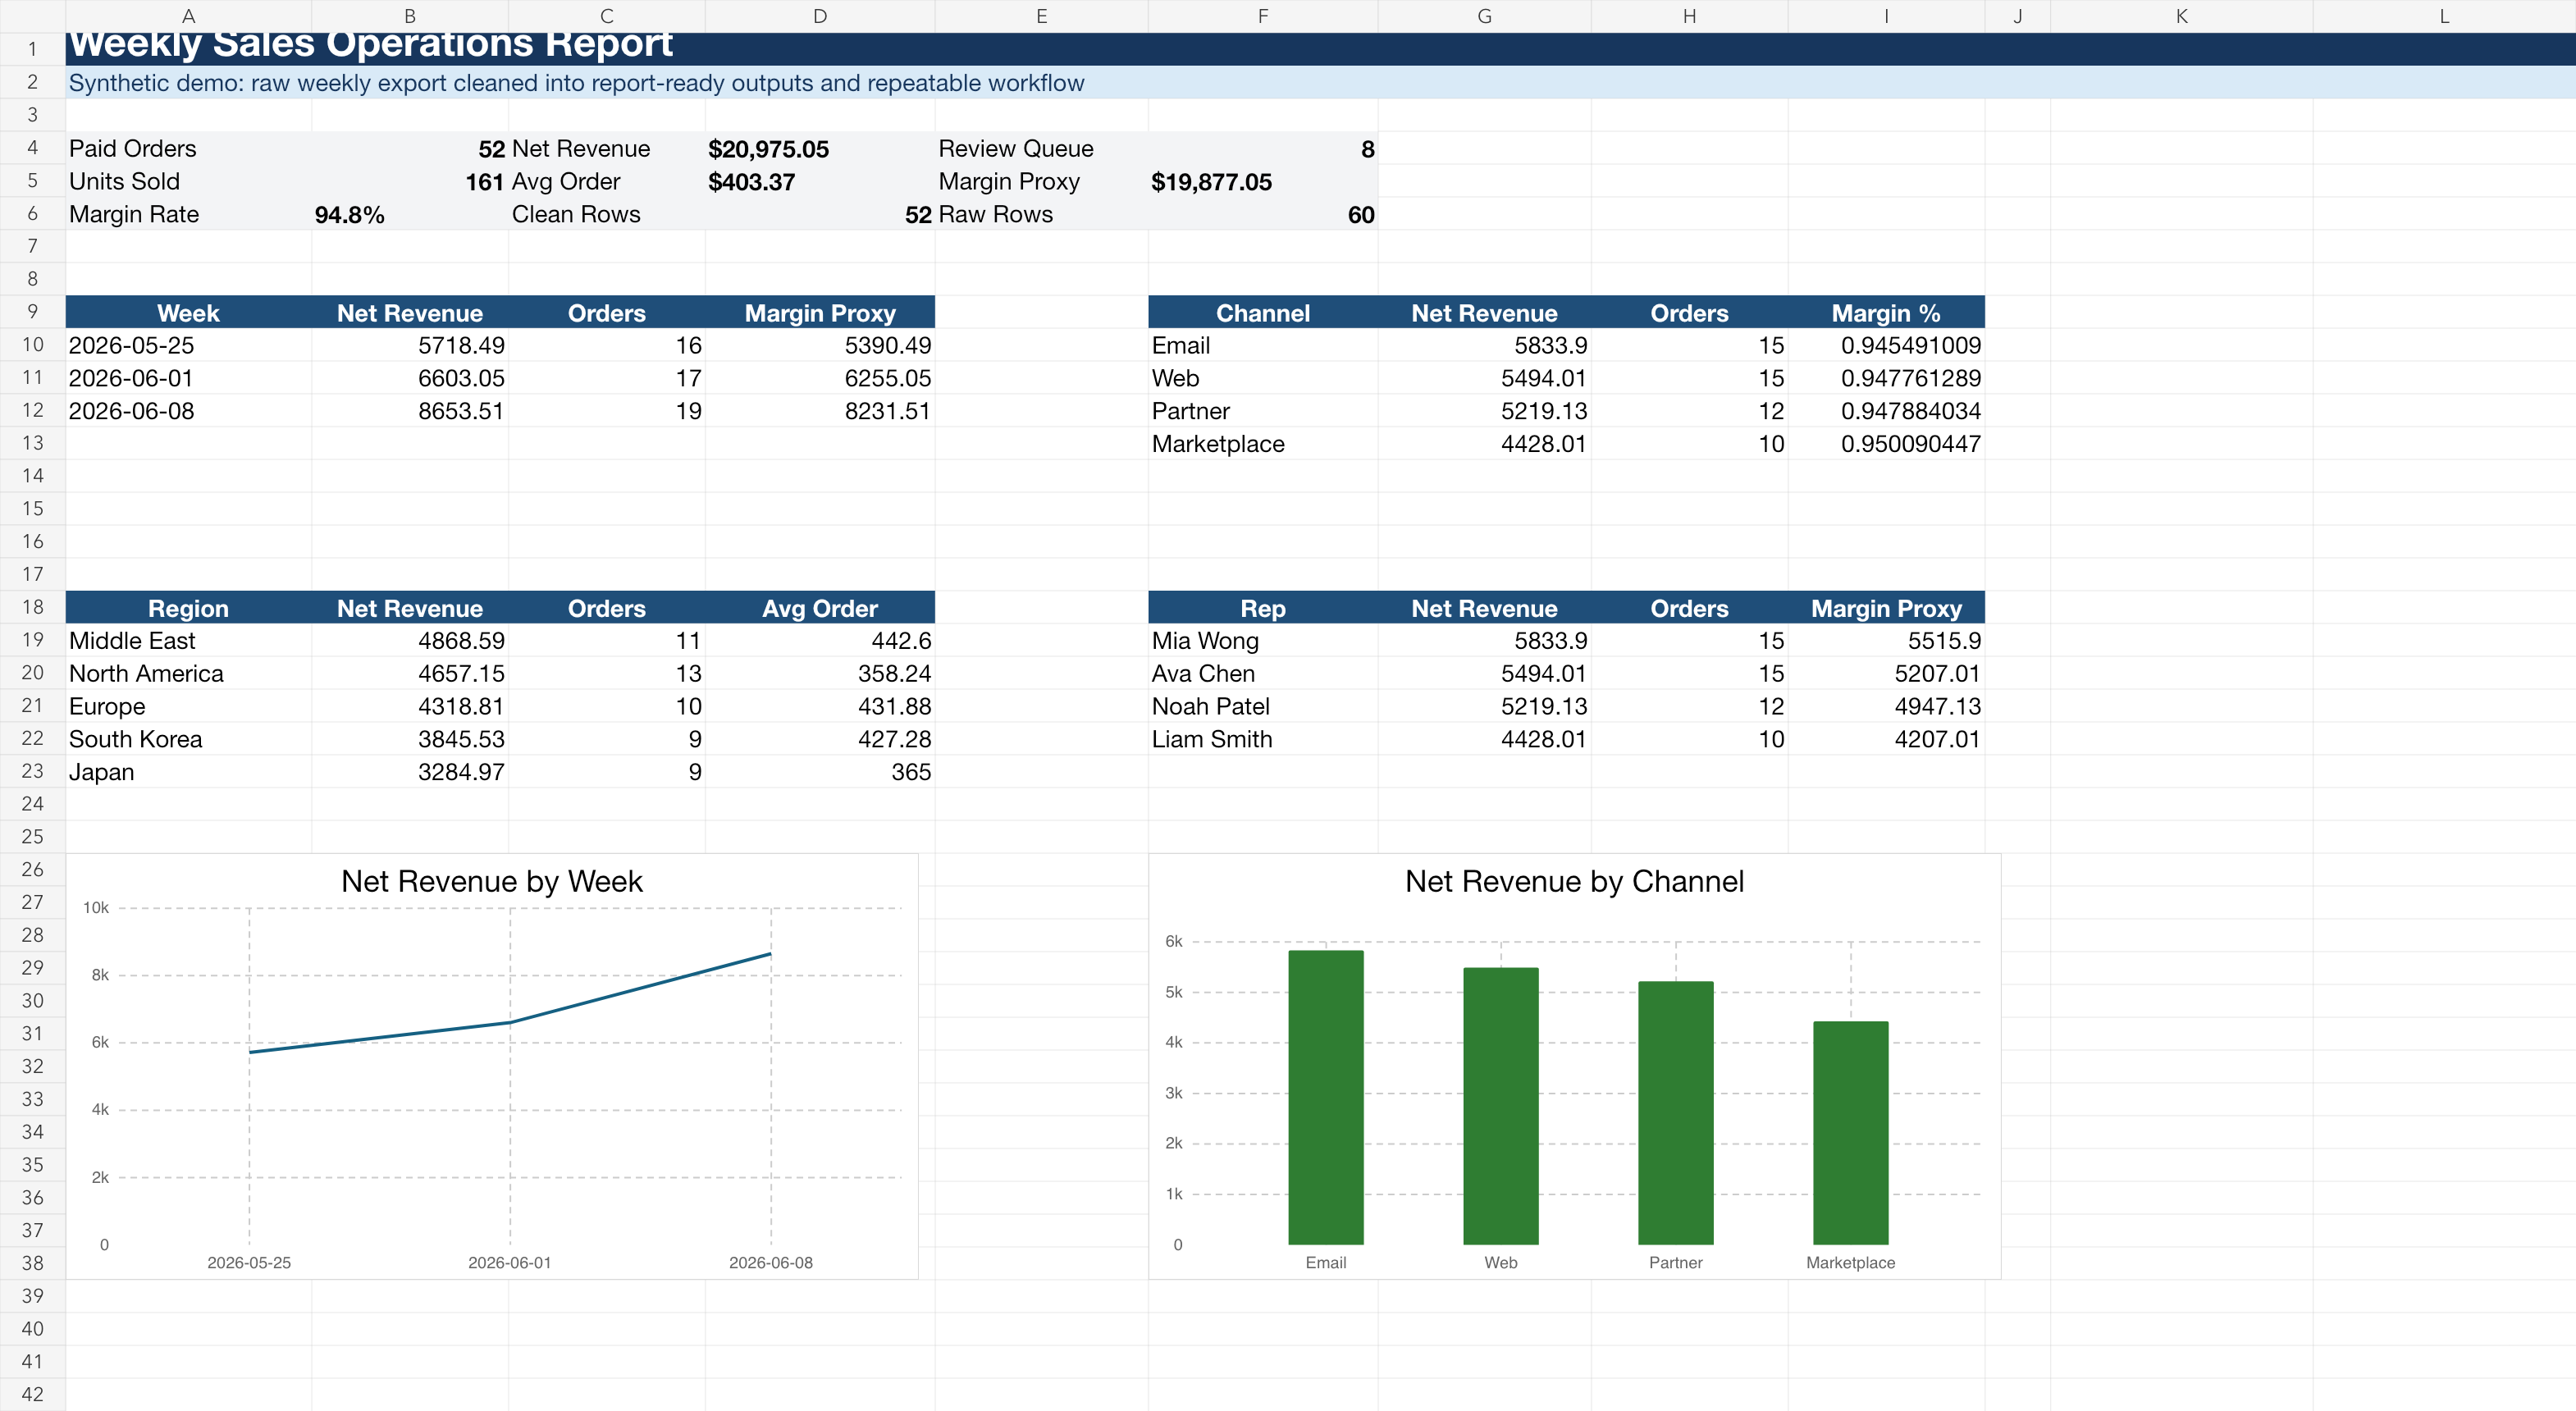Select the Margin % header cell
The image size is (2576, 1411).
tap(1886, 312)
